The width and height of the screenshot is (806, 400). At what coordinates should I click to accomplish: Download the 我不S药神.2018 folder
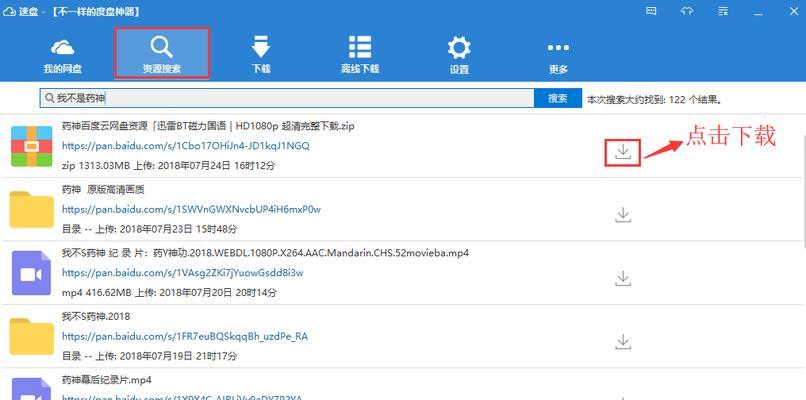622,341
